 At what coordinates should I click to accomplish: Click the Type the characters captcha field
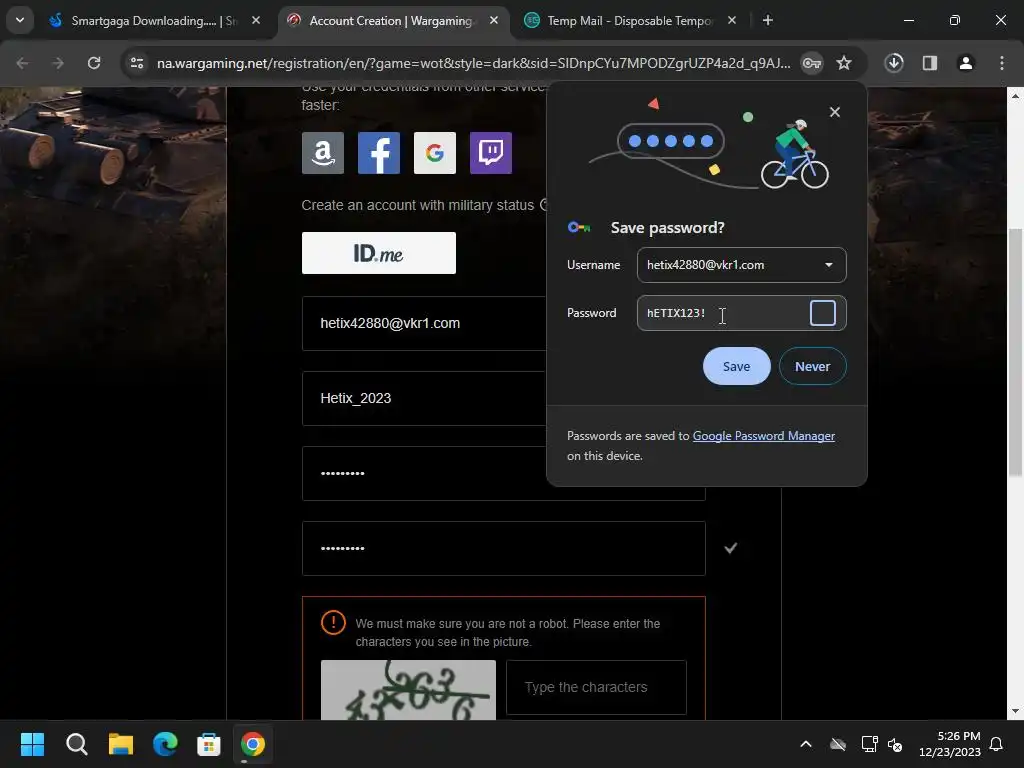click(x=596, y=687)
